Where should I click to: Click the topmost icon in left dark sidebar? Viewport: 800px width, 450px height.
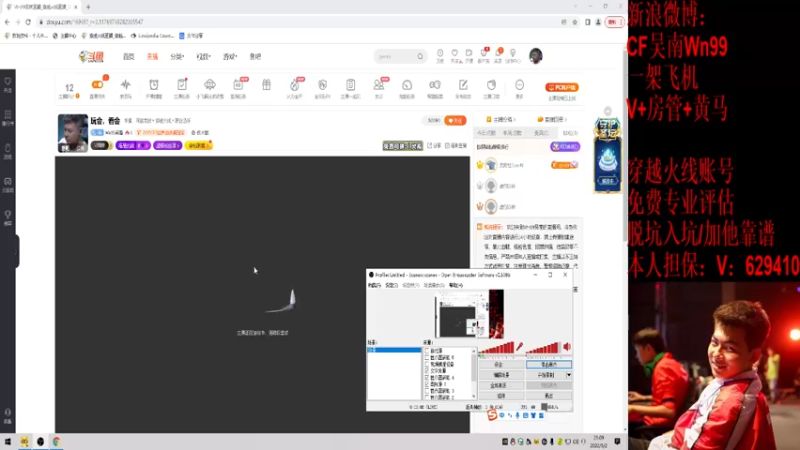pos(8,81)
